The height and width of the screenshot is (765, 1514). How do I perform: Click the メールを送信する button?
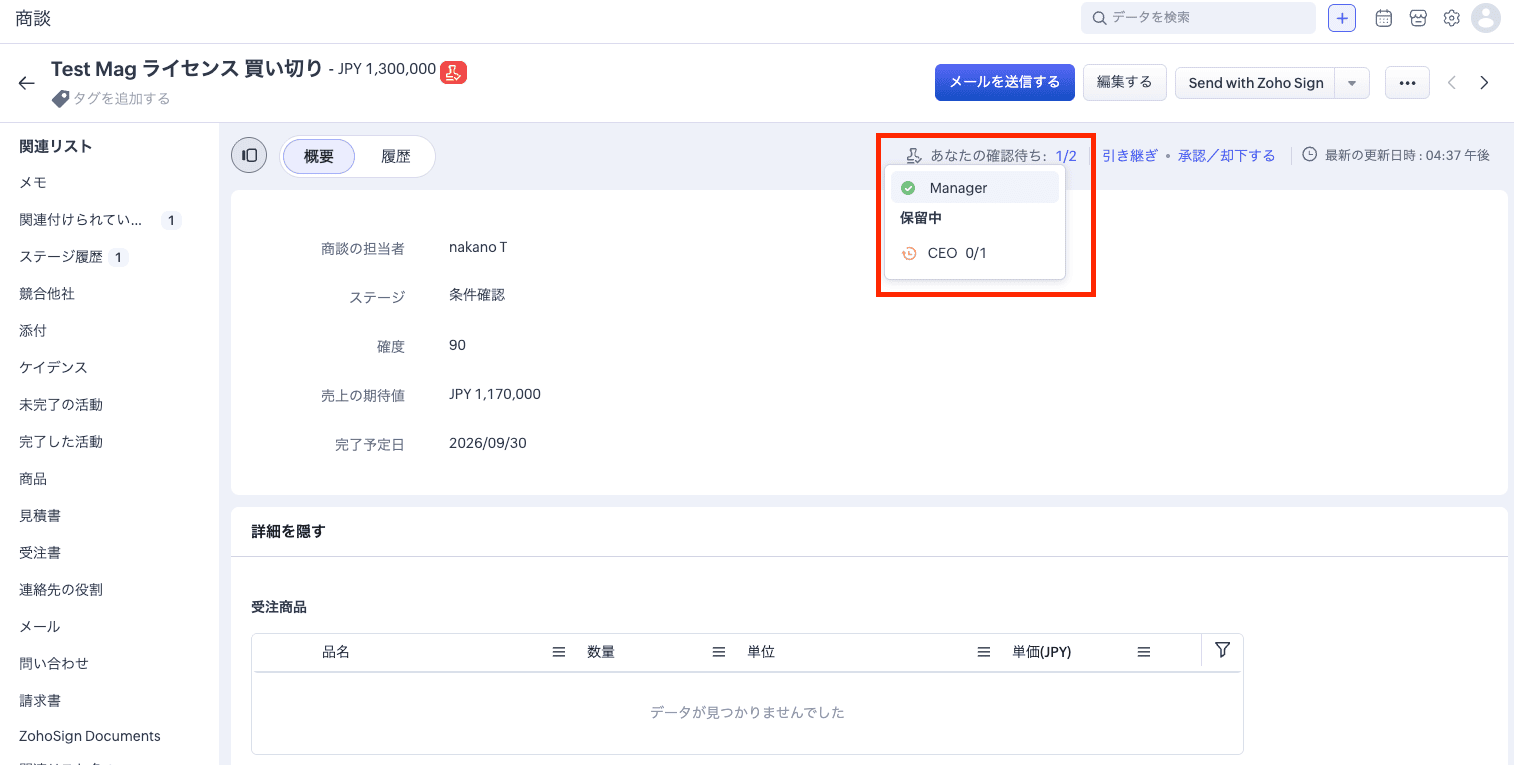click(1005, 82)
